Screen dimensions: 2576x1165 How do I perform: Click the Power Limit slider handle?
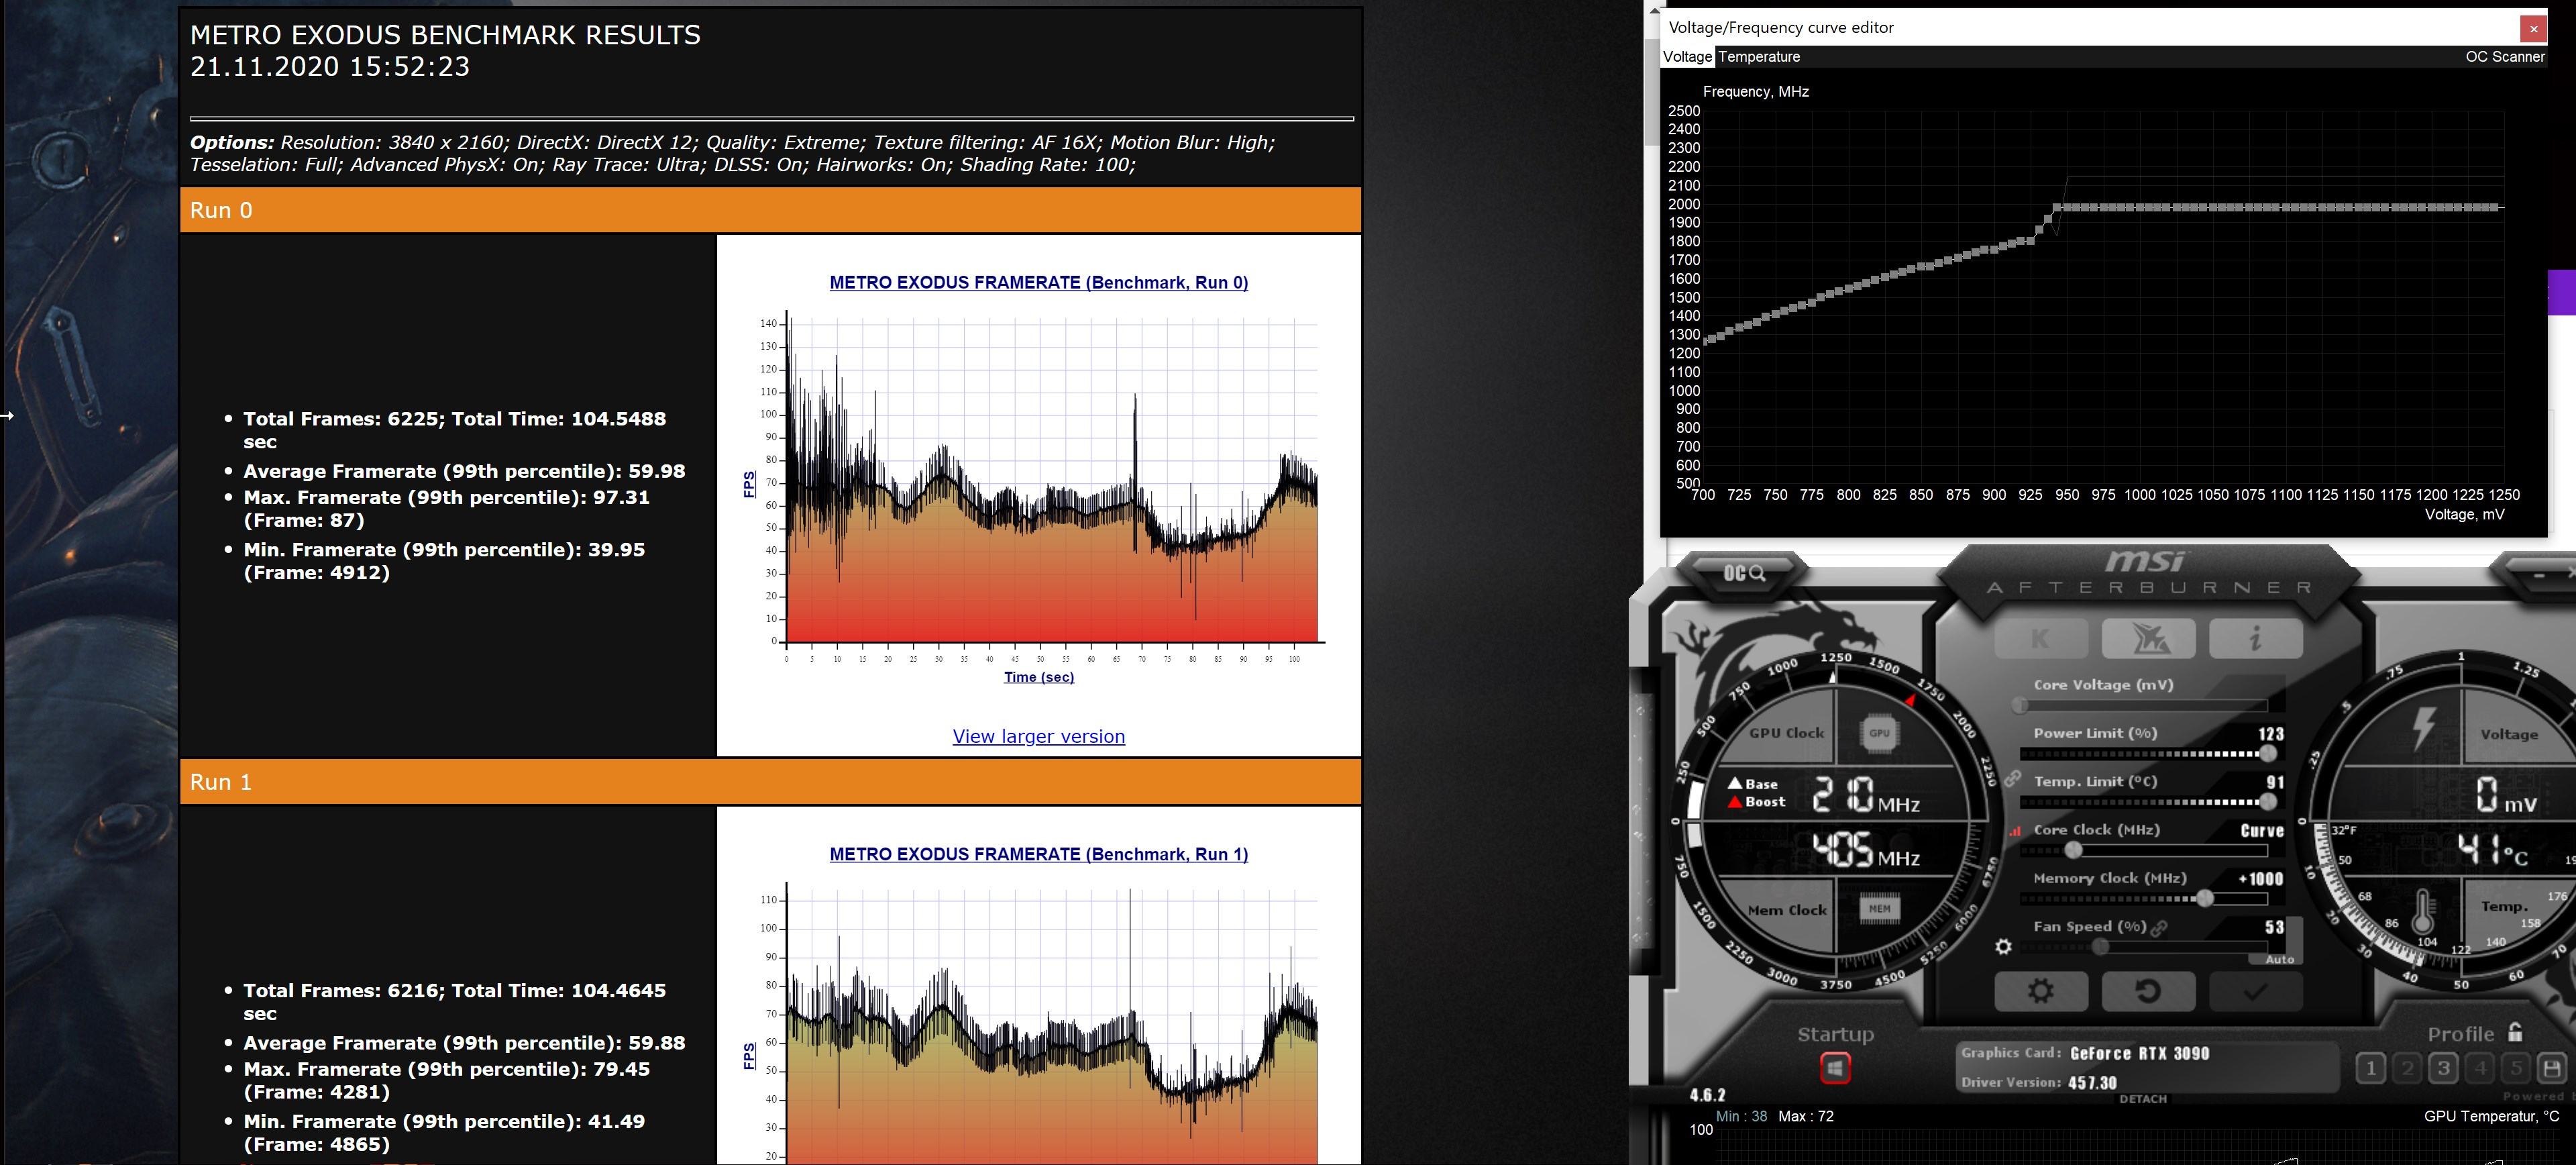coord(2268,754)
